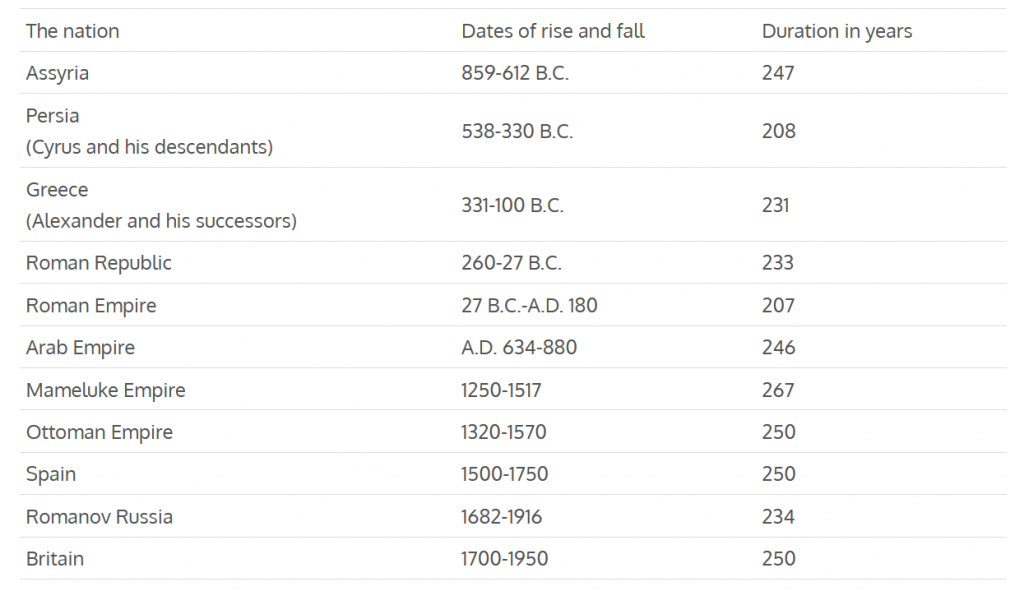Click the '27 B.C.-A.D. 180' date cell
The image size is (1024, 591).
529,305
